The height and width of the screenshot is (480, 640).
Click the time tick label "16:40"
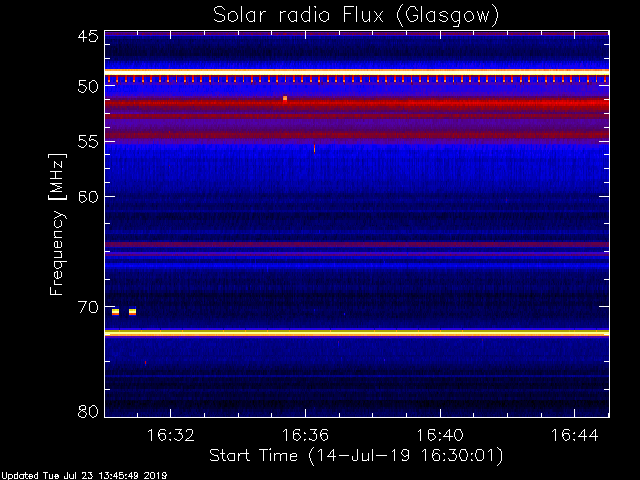tap(440, 436)
